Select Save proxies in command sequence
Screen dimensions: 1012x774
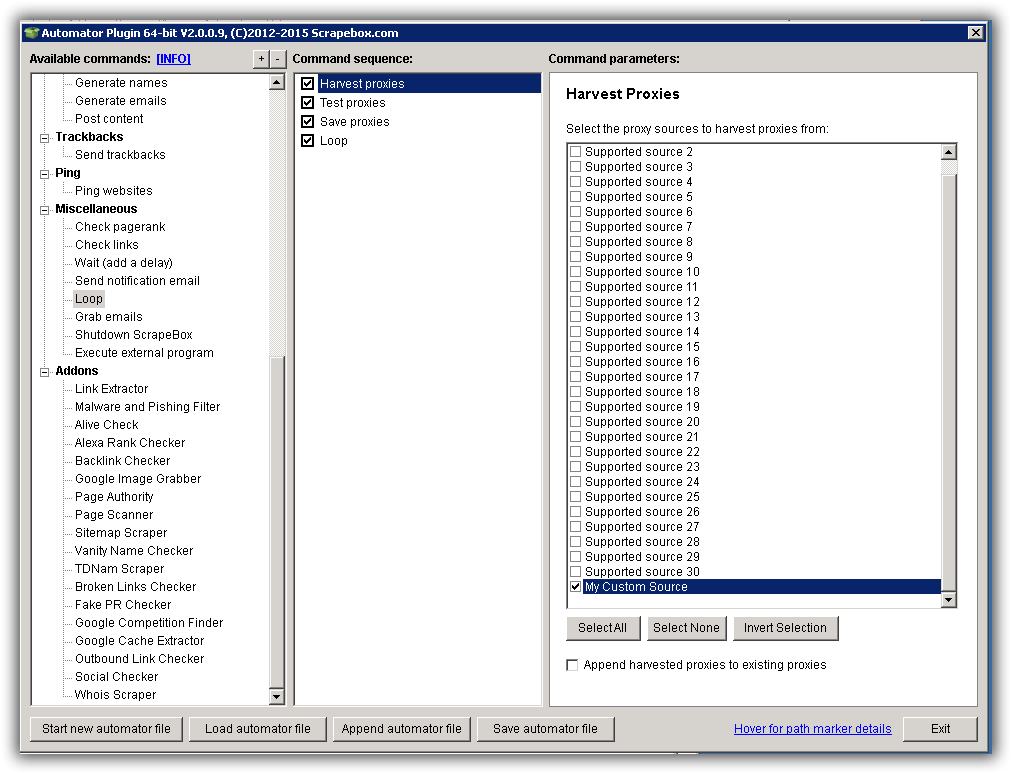pyautogui.click(x=354, y=121)
